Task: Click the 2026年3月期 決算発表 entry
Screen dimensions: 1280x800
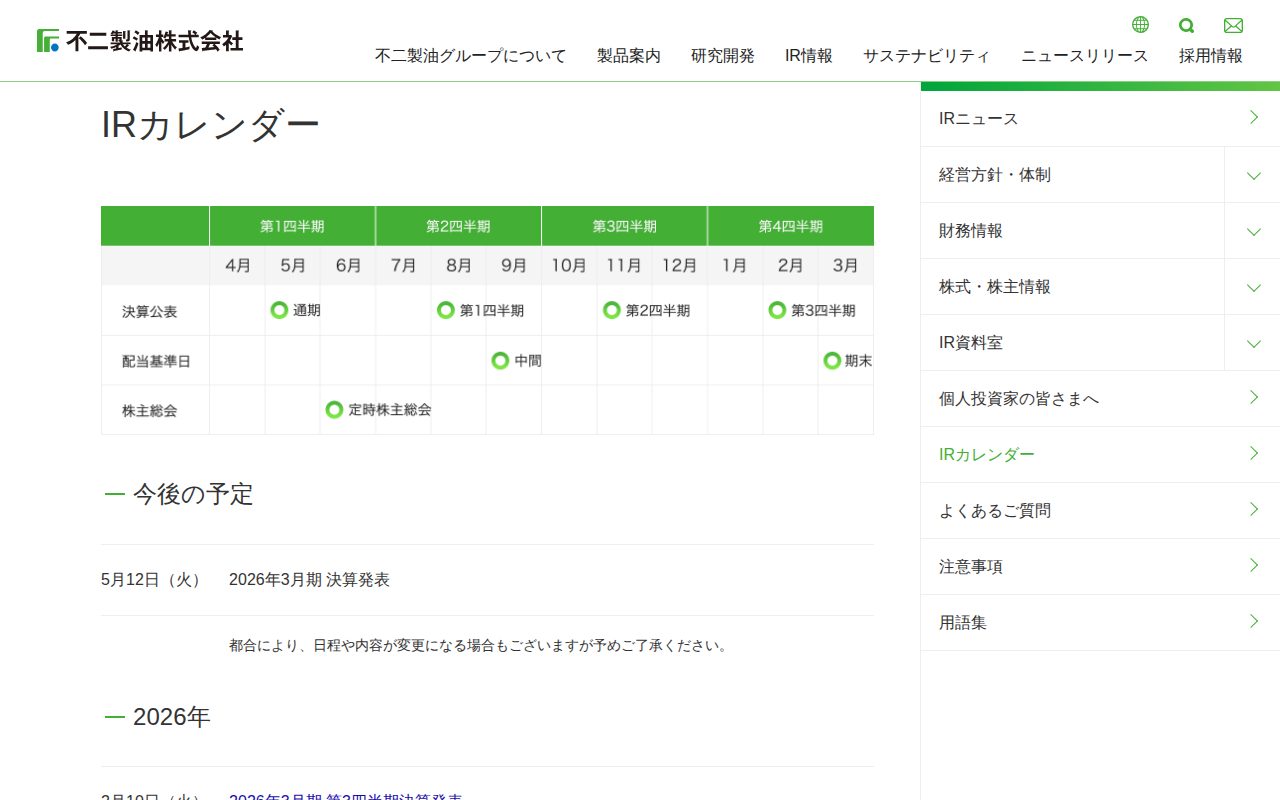Action: click(x=309, y=580)
